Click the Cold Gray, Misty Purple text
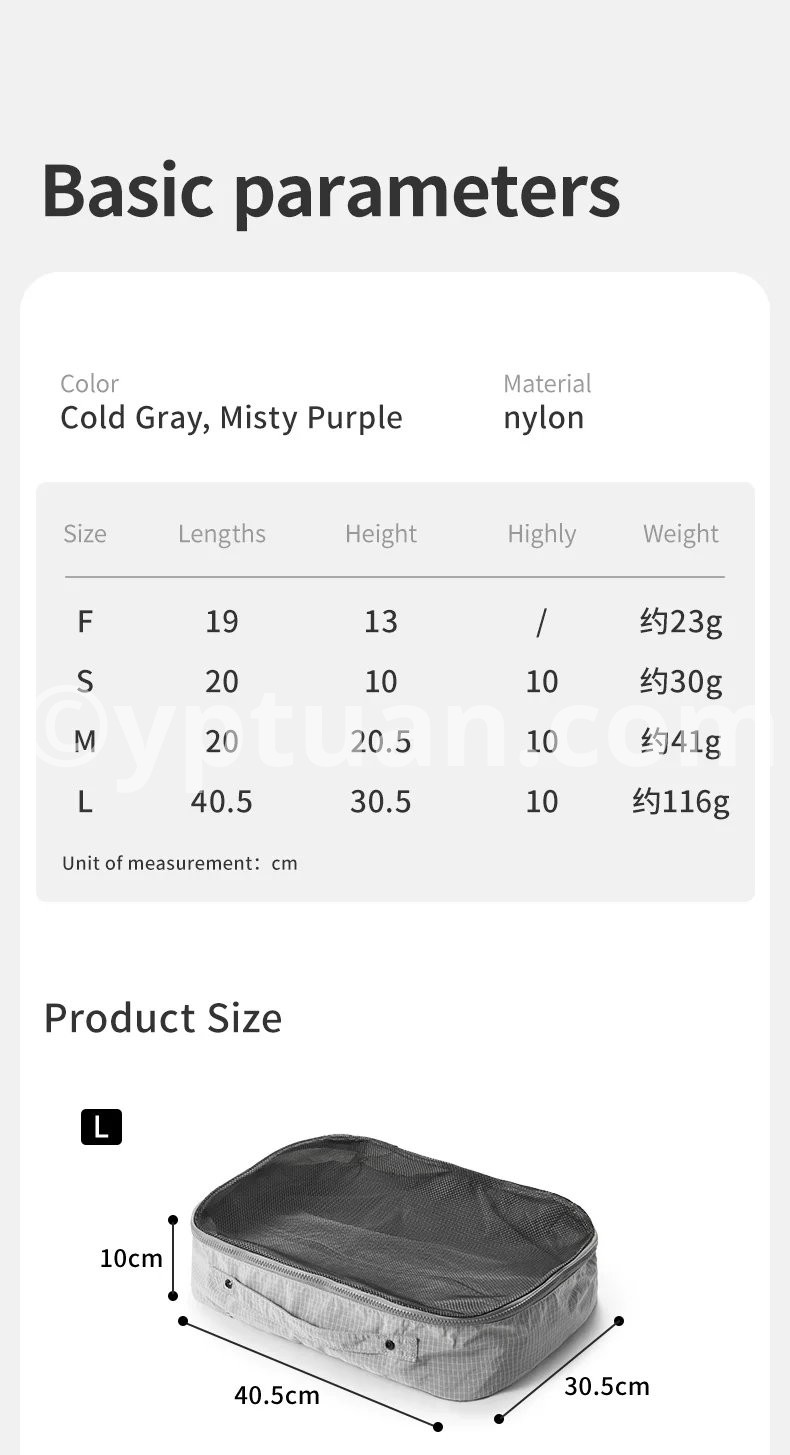This screenshot has height=1455, width=790. click(x=231, y=418)
